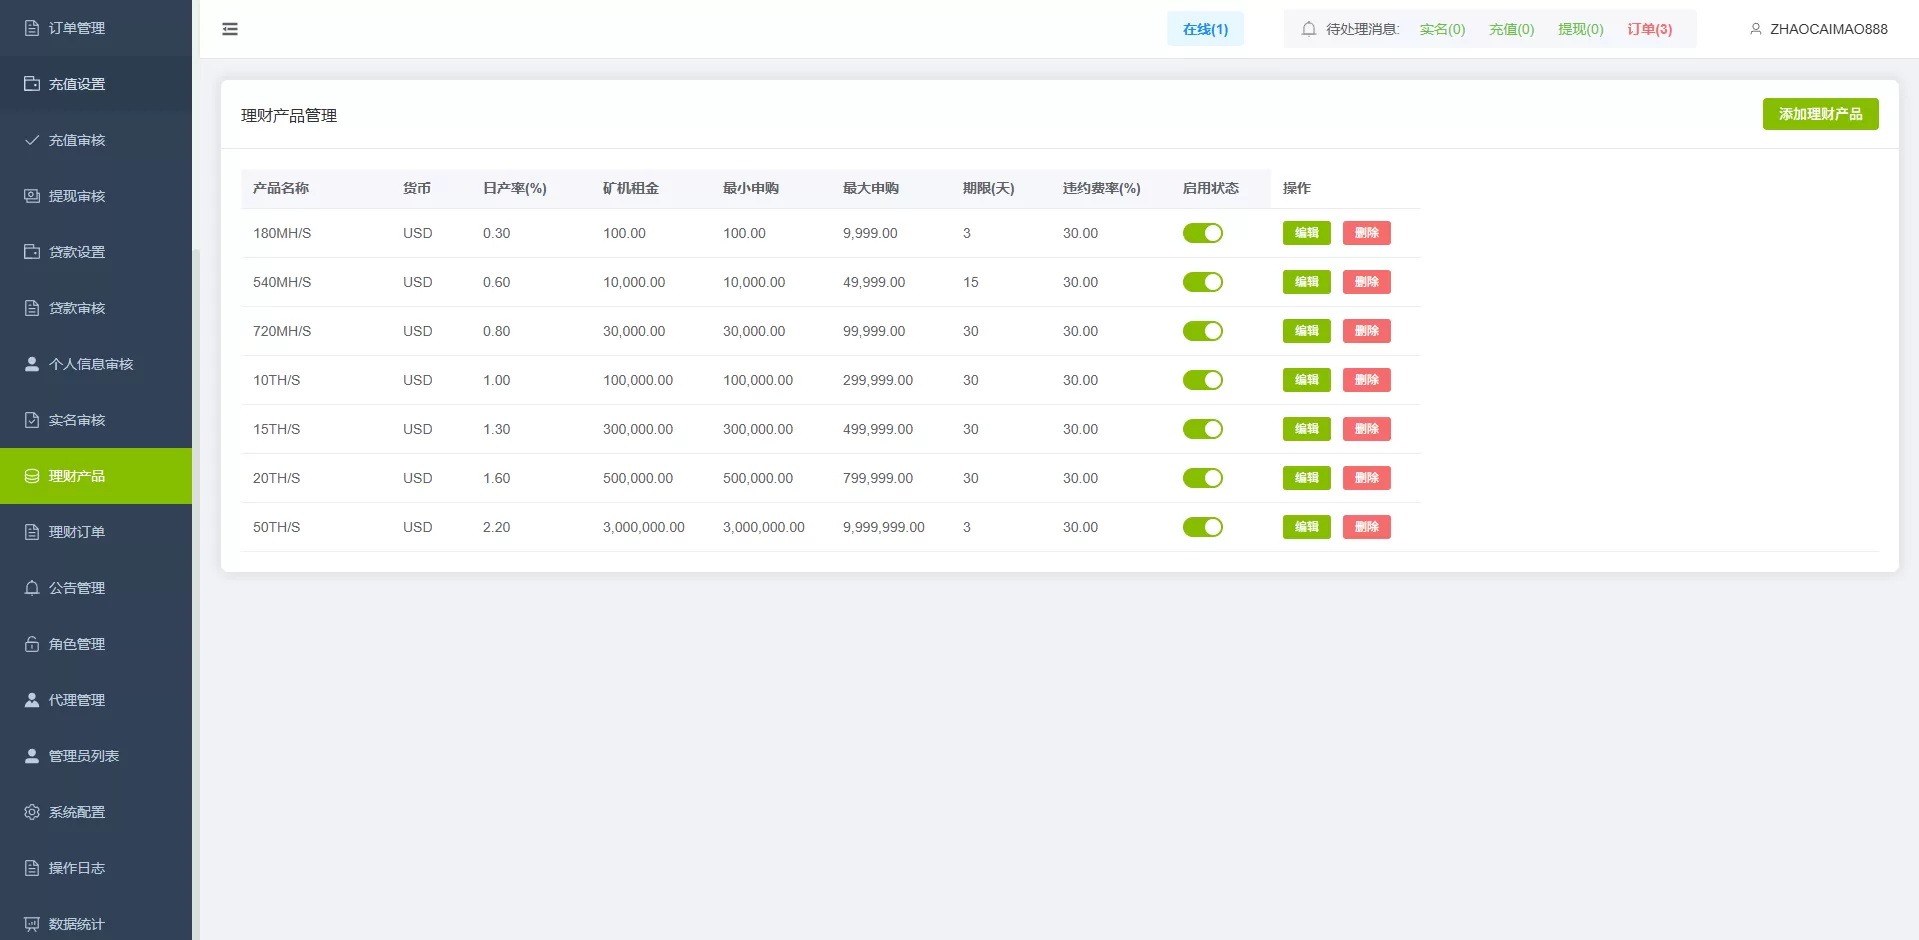Image resolution: width=1919 pixels, height=940 pixels.
Task: Go to 订单管理 in the sidebar
Action: coord(77,28)
